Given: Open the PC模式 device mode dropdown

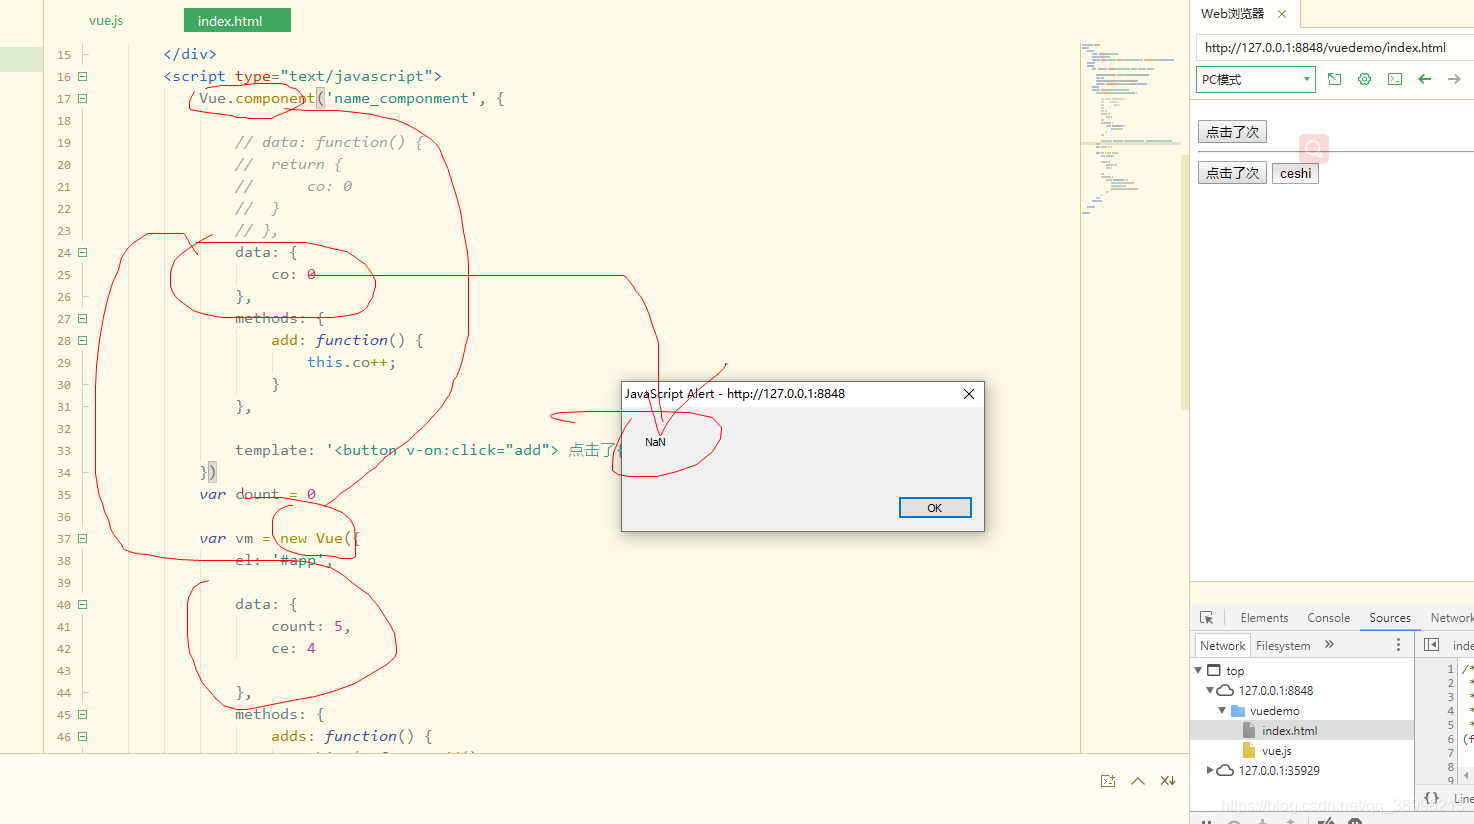Looking at the screenshot, I should 1256,79.
